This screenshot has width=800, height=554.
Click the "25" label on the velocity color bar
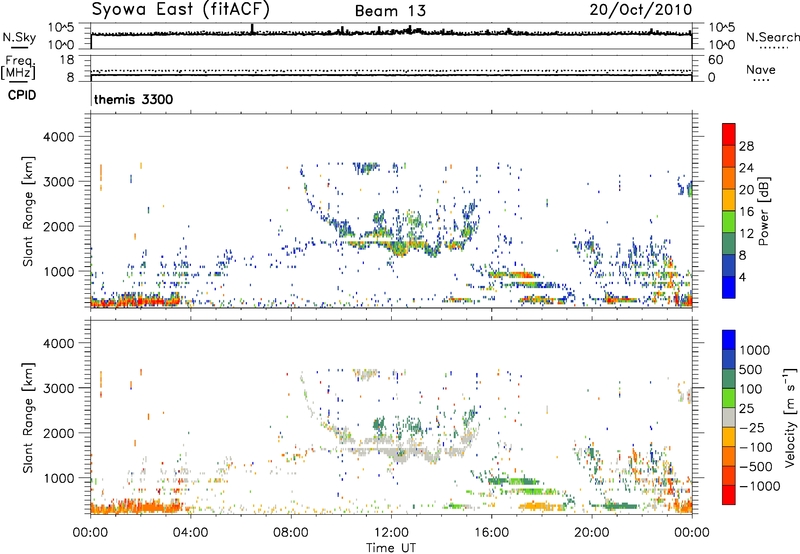click(x=746, y=409)
